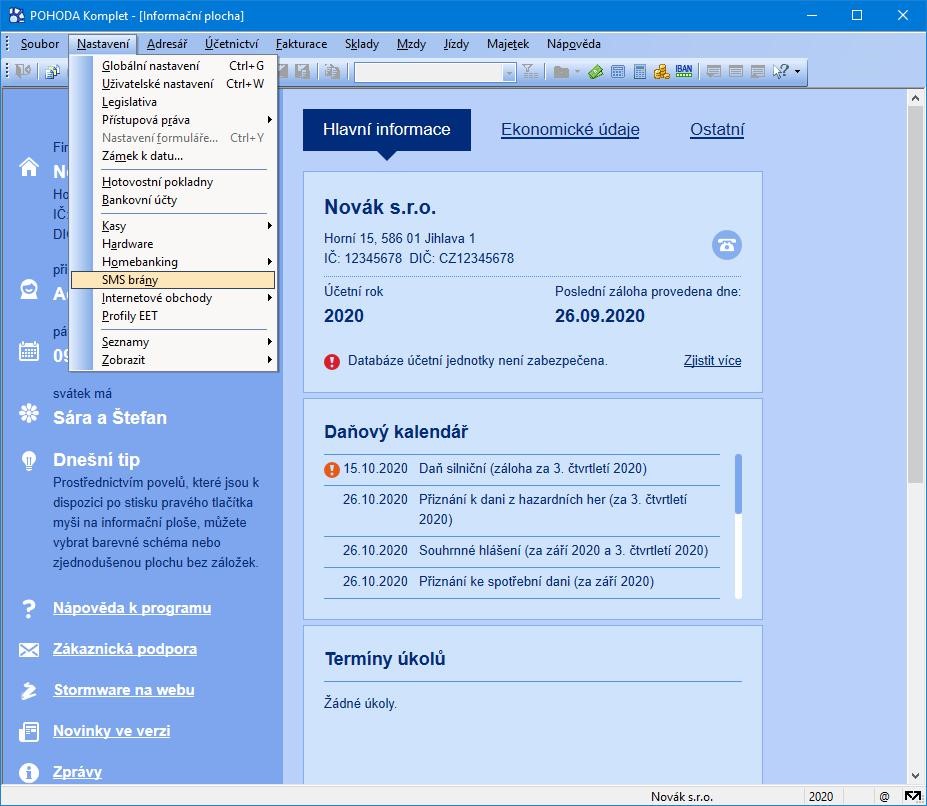Open the Novinky ve verzi link

(x=112, y=731)
